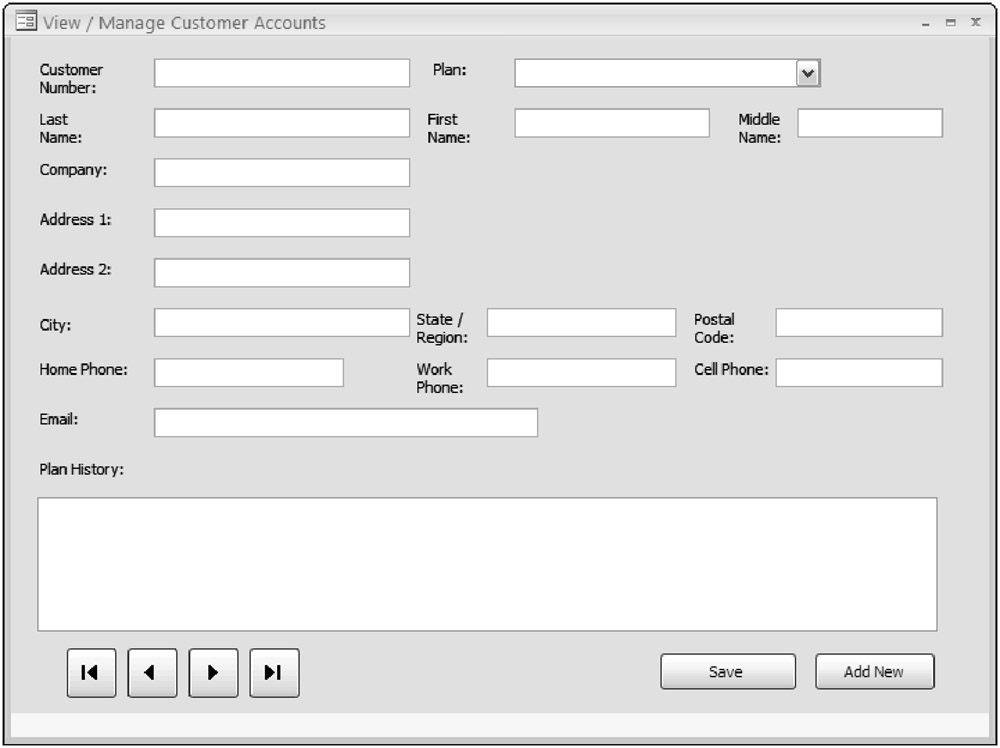1000x748 pixels.
Task: Expand the Plan dropdown arrow
Action: point(808,73)
